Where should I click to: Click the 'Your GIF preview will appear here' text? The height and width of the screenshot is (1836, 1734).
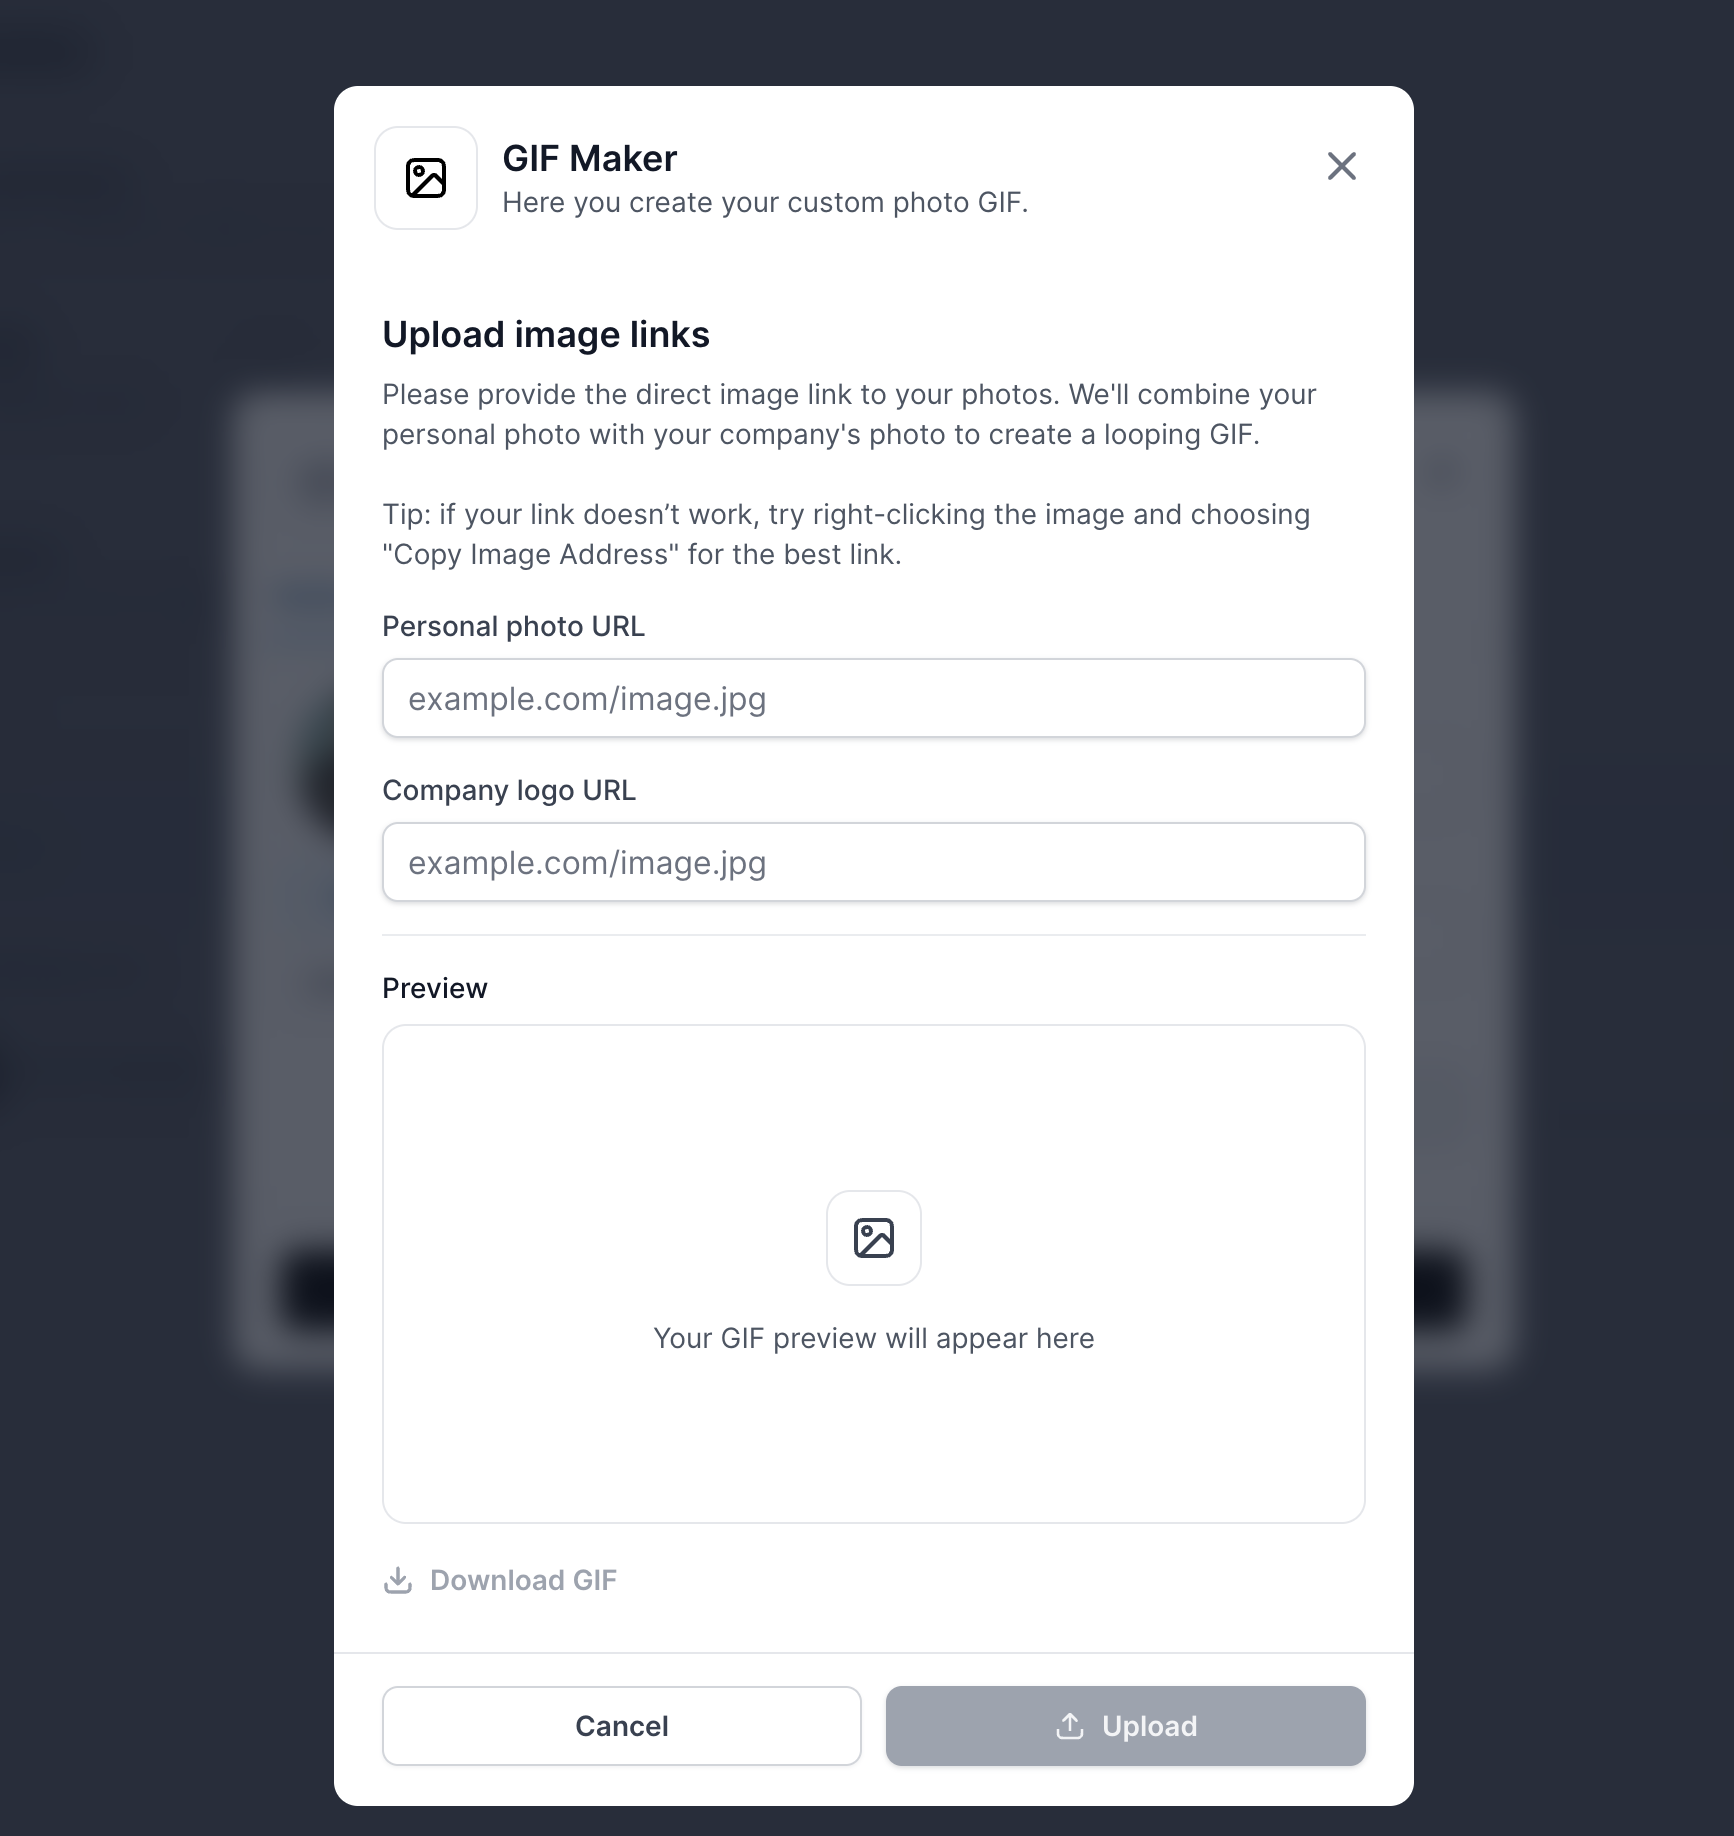873,1338
